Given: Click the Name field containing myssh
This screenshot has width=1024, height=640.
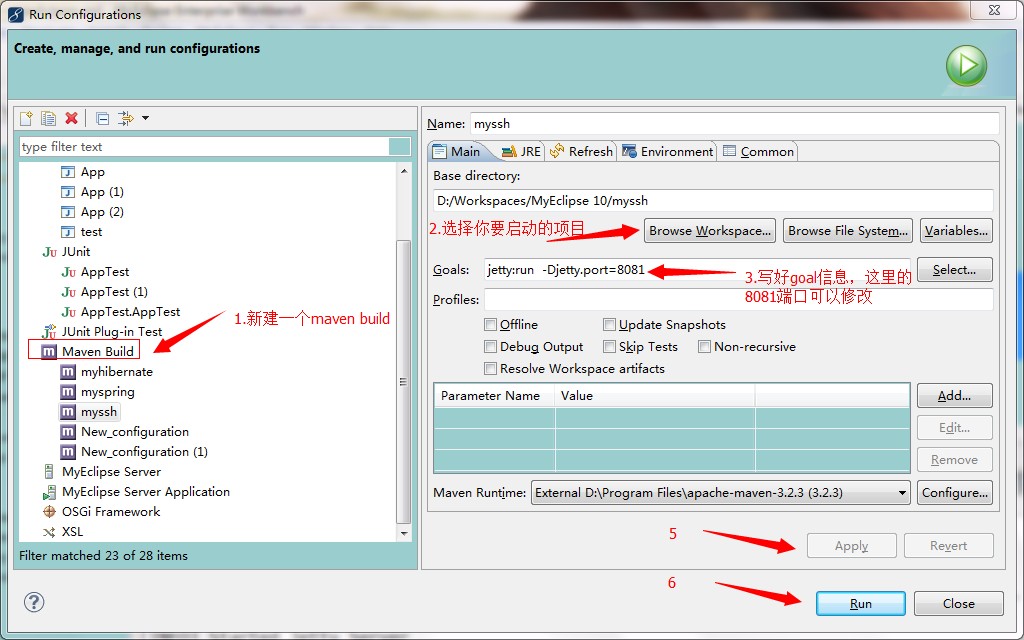Looking at the screenshot, I should (x=735, y=123).
